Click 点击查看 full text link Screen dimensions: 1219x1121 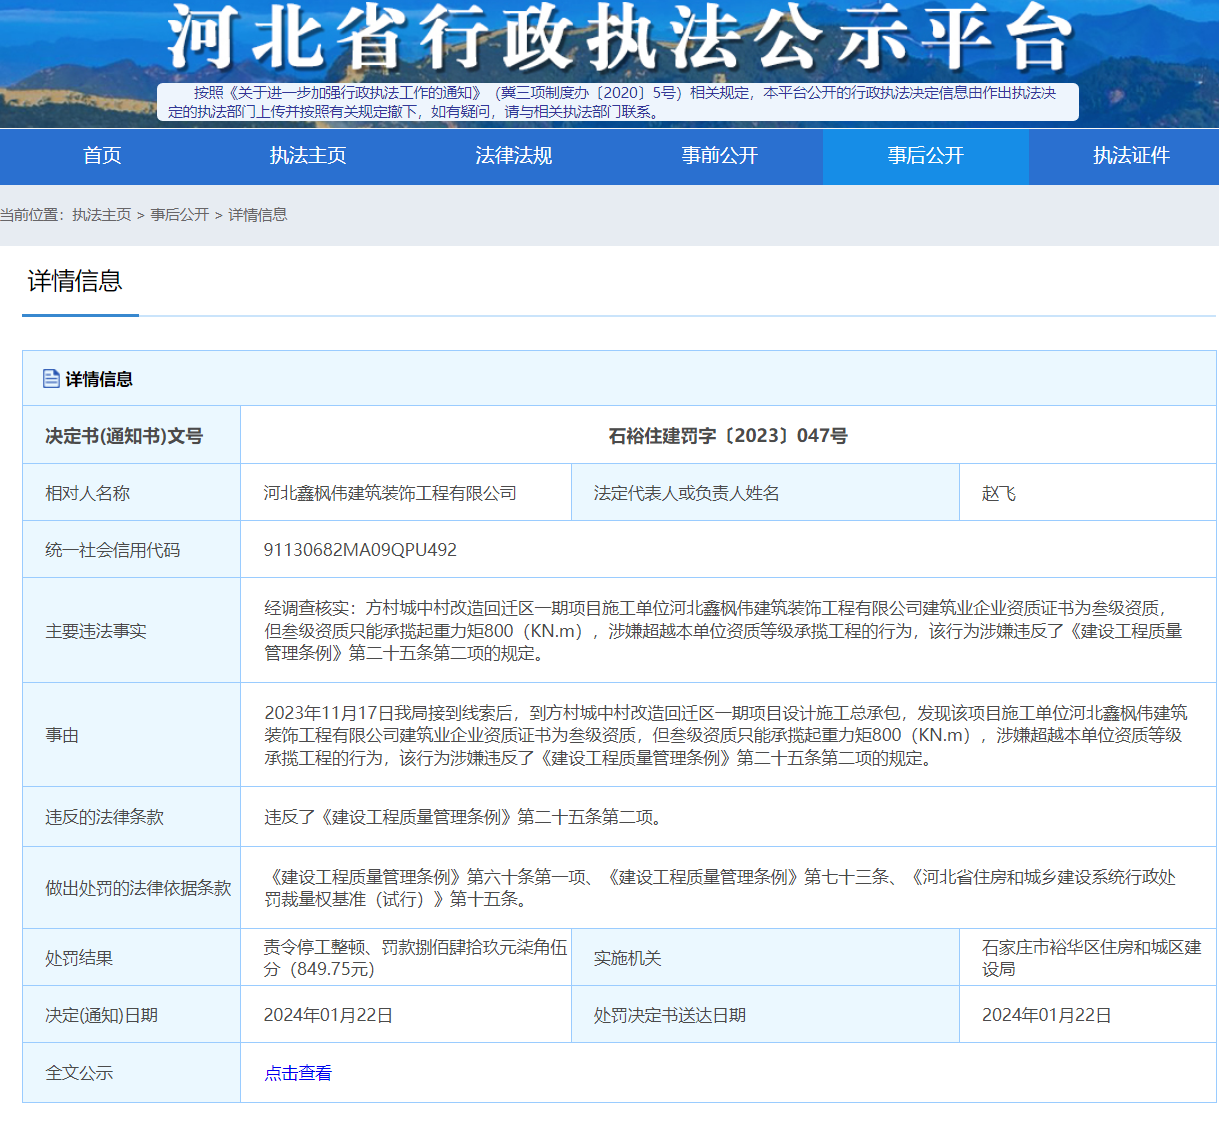[298, 1073]
